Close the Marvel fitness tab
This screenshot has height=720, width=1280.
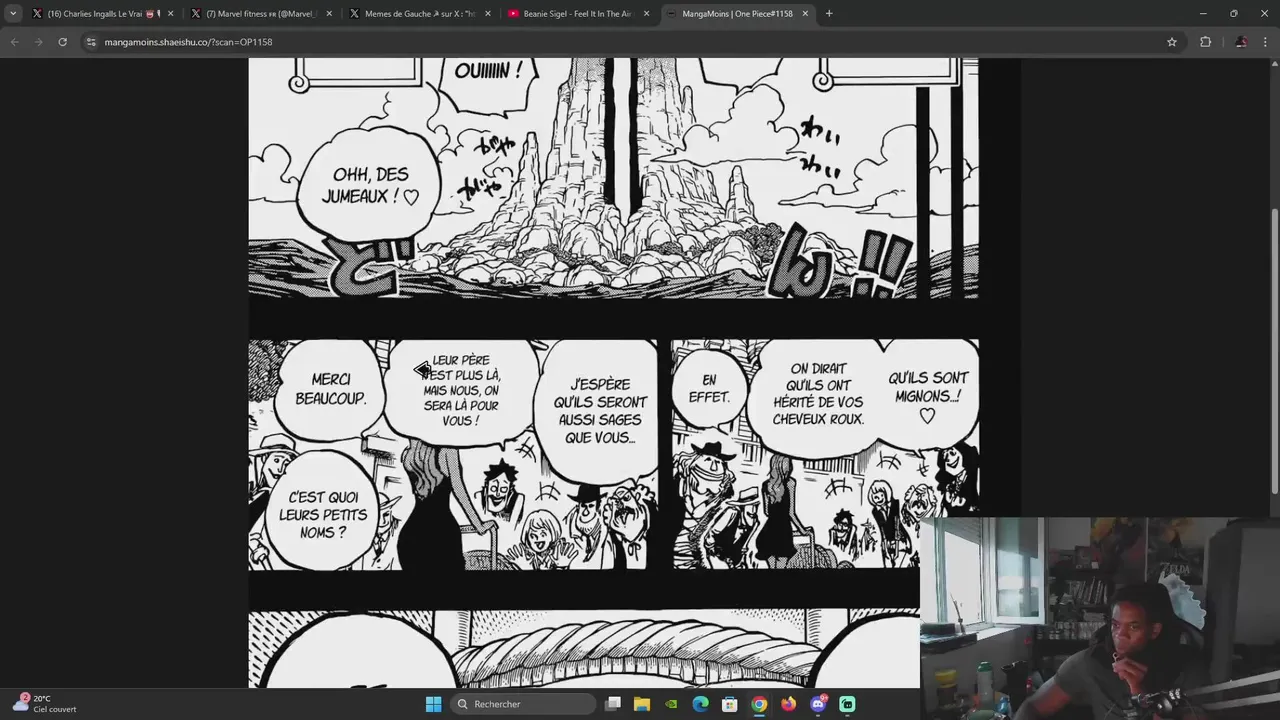click(329, 14)
